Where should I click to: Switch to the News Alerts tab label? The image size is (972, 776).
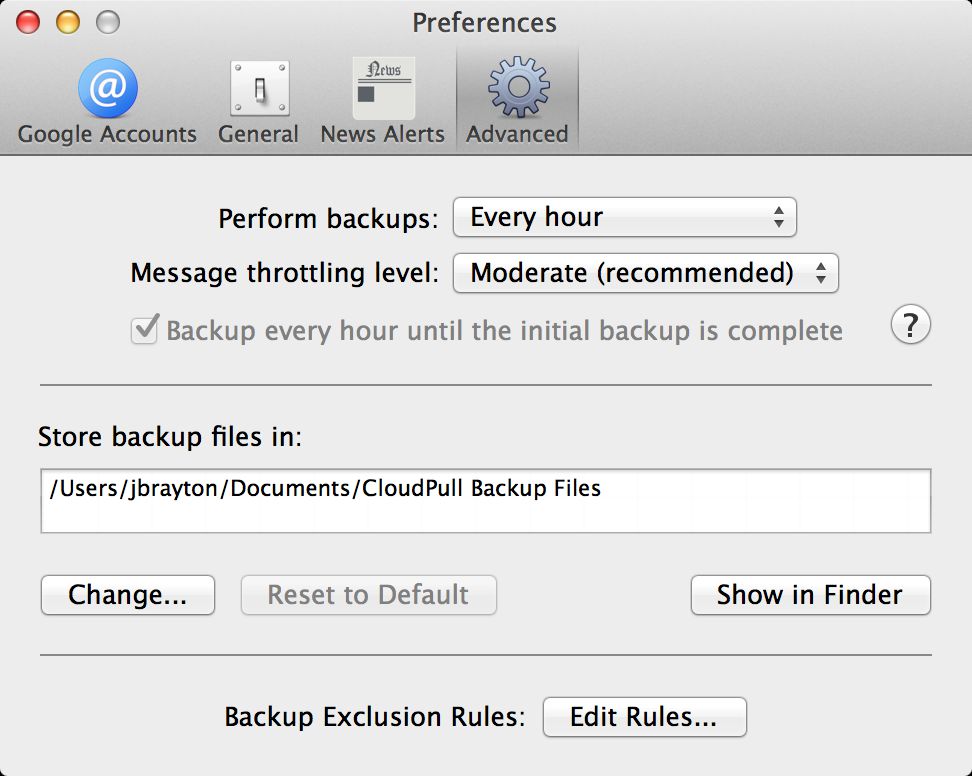point(382,134)
